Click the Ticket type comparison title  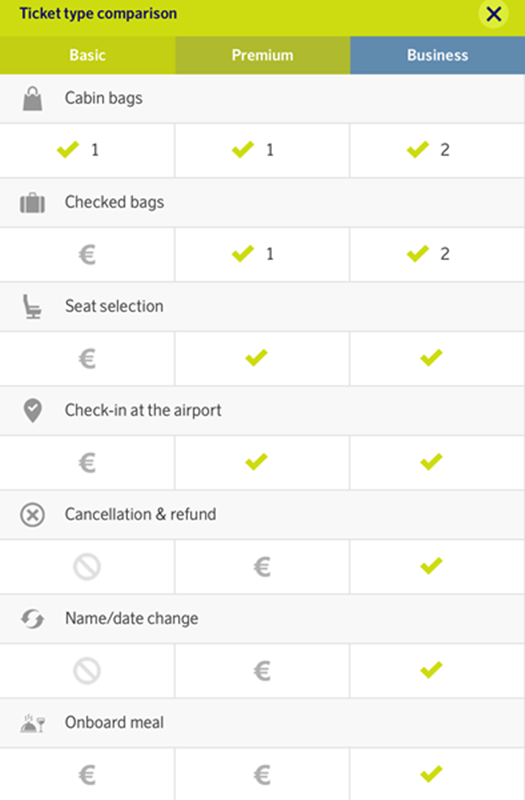tap(98, 13)
